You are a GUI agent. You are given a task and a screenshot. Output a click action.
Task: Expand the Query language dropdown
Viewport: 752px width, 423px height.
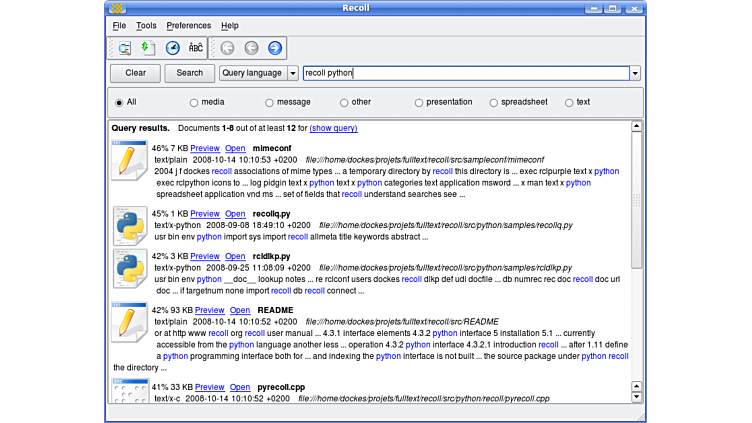coord(293,73)
